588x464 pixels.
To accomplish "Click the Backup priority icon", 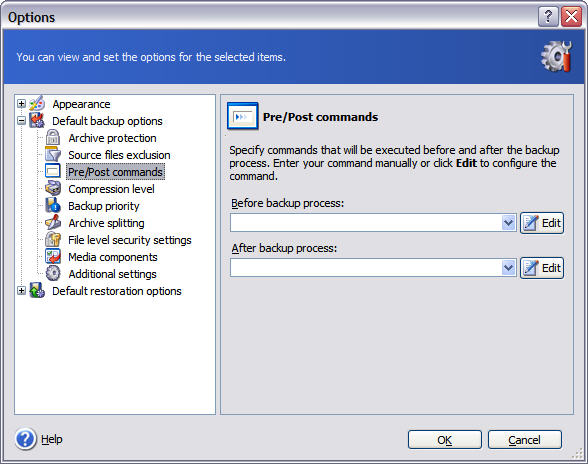I will click(x=52, y=206).
